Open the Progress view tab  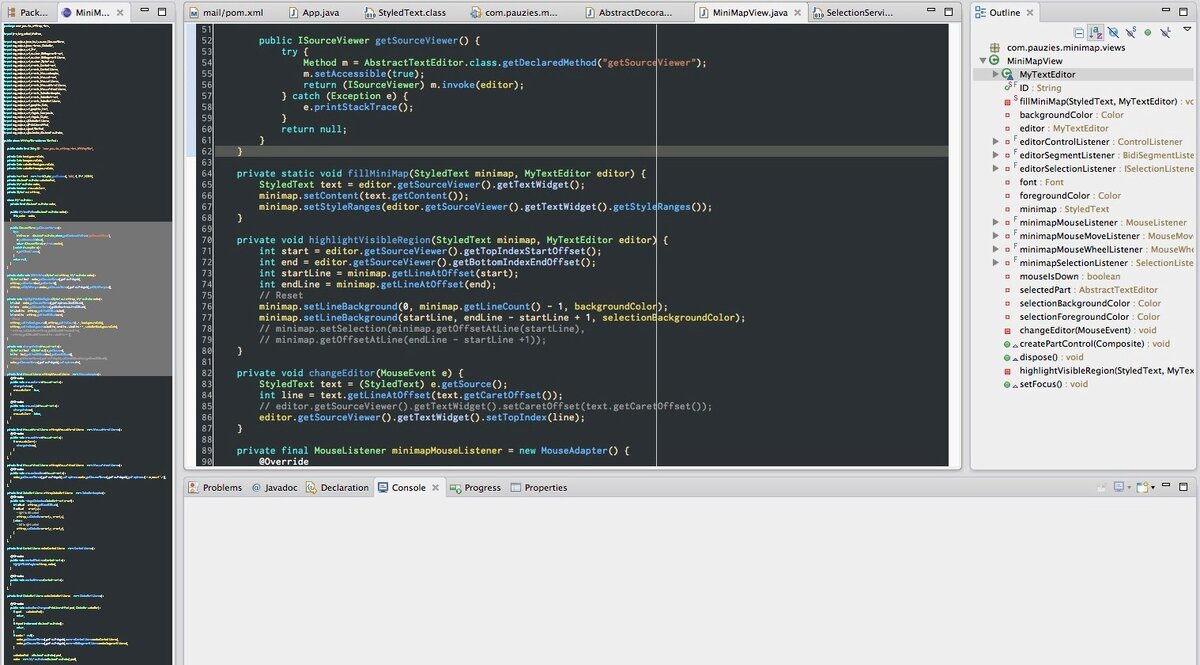coord(474,488)
